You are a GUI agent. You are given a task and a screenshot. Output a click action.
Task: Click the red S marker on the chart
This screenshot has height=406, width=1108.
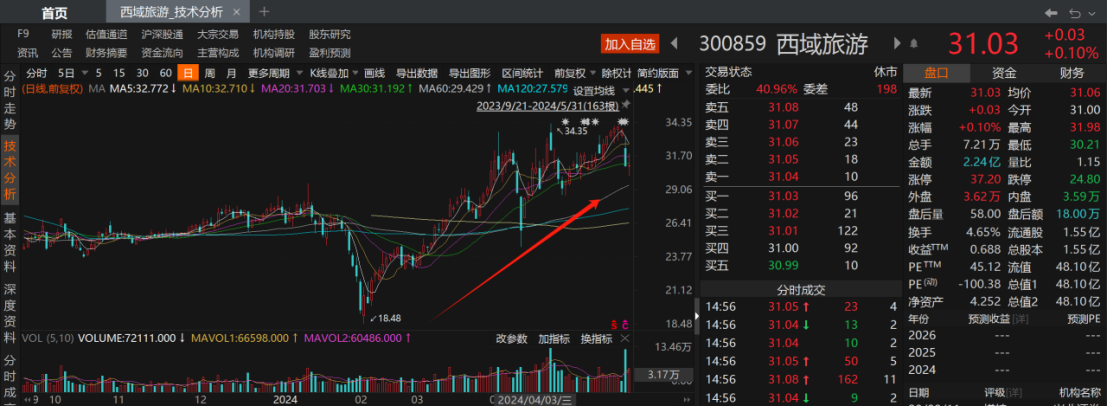coord(614,325)
